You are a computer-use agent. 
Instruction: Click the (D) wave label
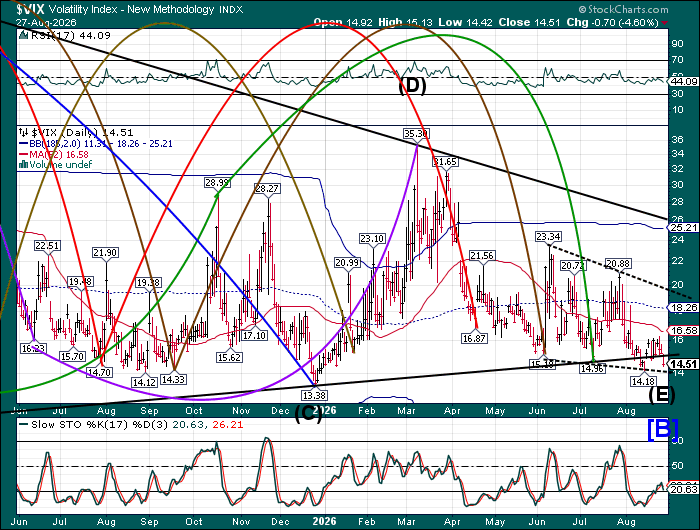click(x=412, y=85)
